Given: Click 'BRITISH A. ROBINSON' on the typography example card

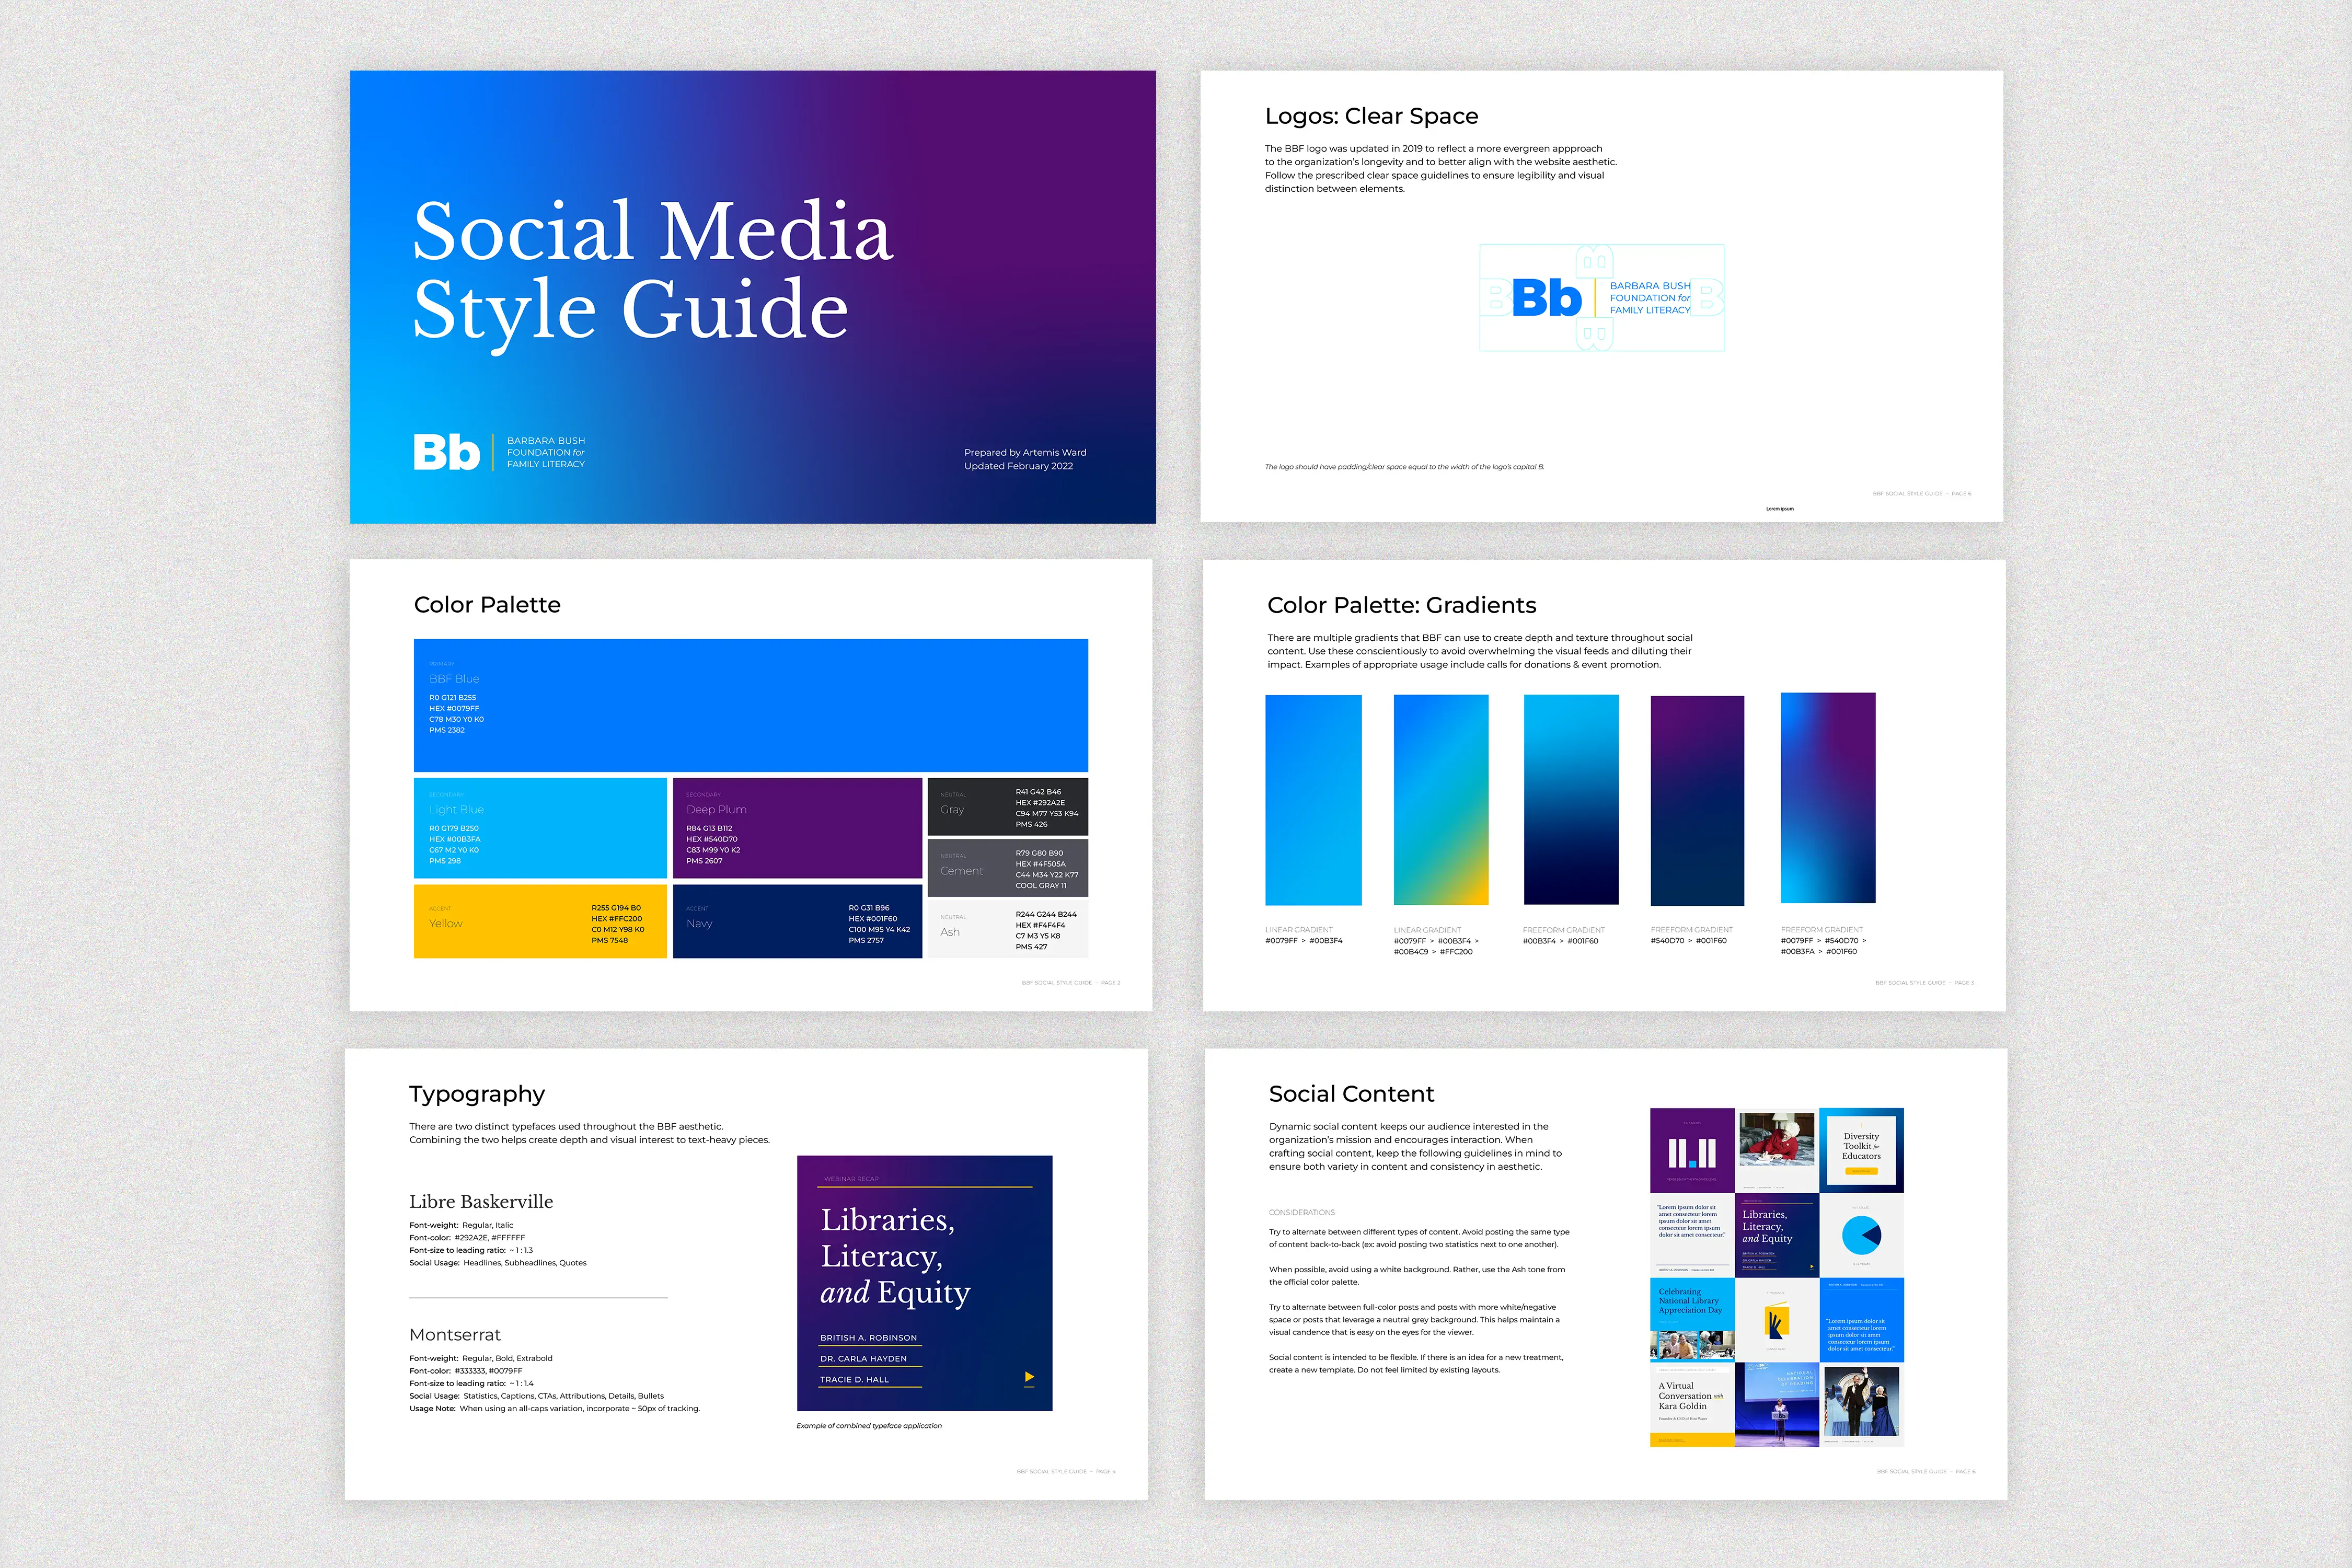Looking at the screenshot, I should point(868,1338).
